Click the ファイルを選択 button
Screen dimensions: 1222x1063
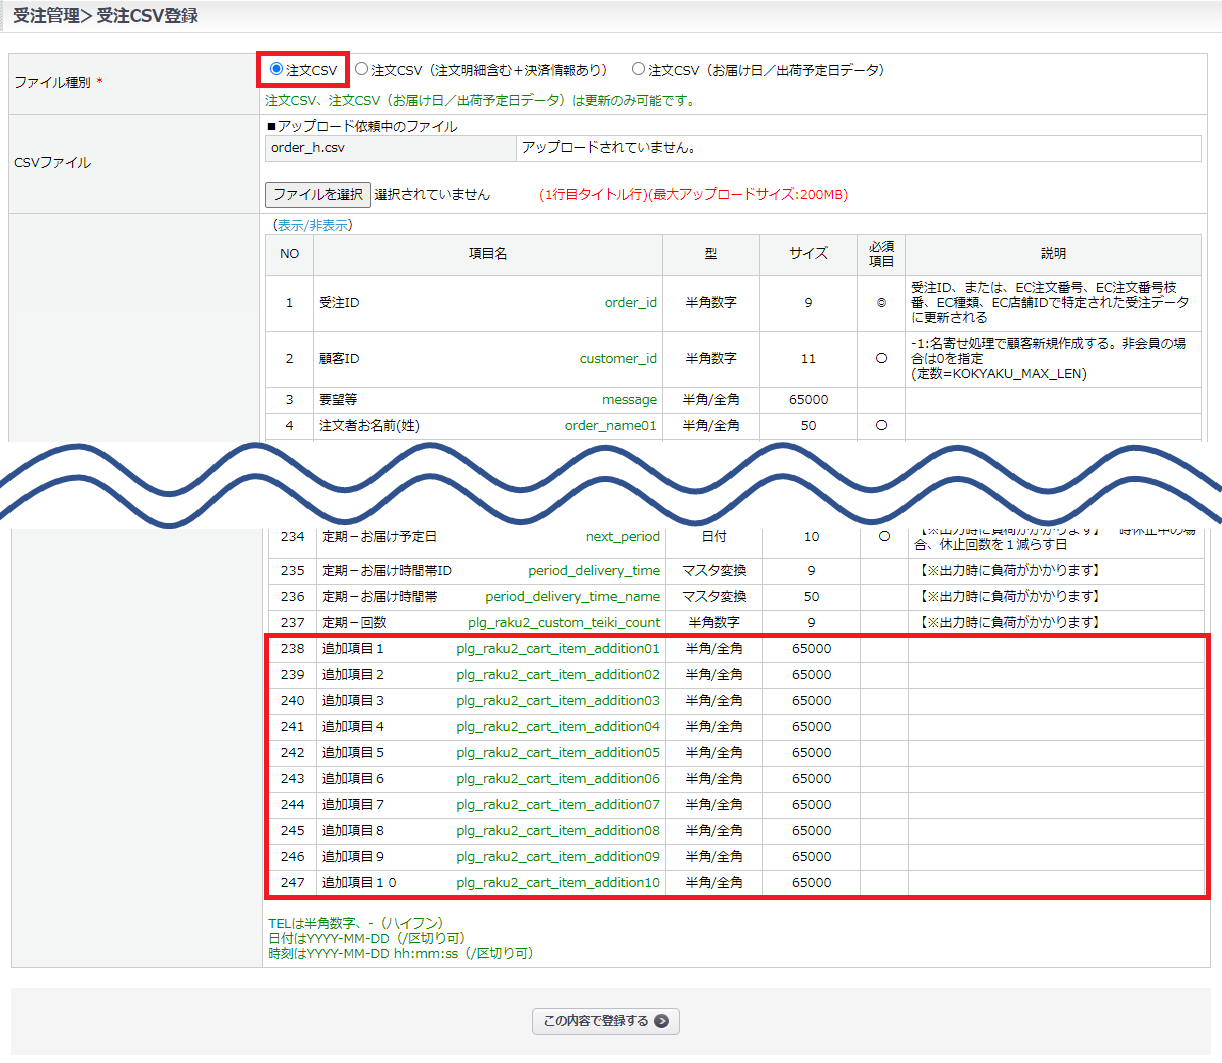coord(318,194)
